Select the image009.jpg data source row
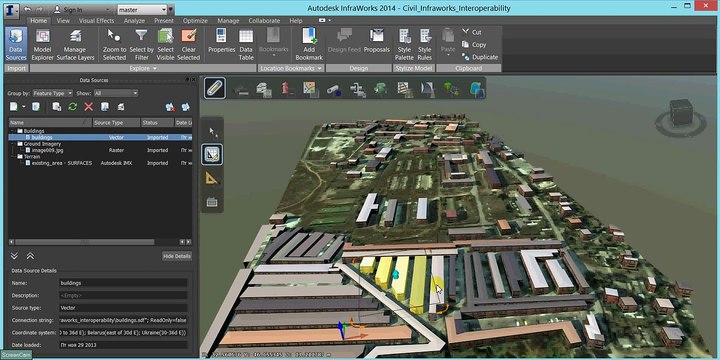The width and height of the screenshot is (720, 360). point(101,150)
